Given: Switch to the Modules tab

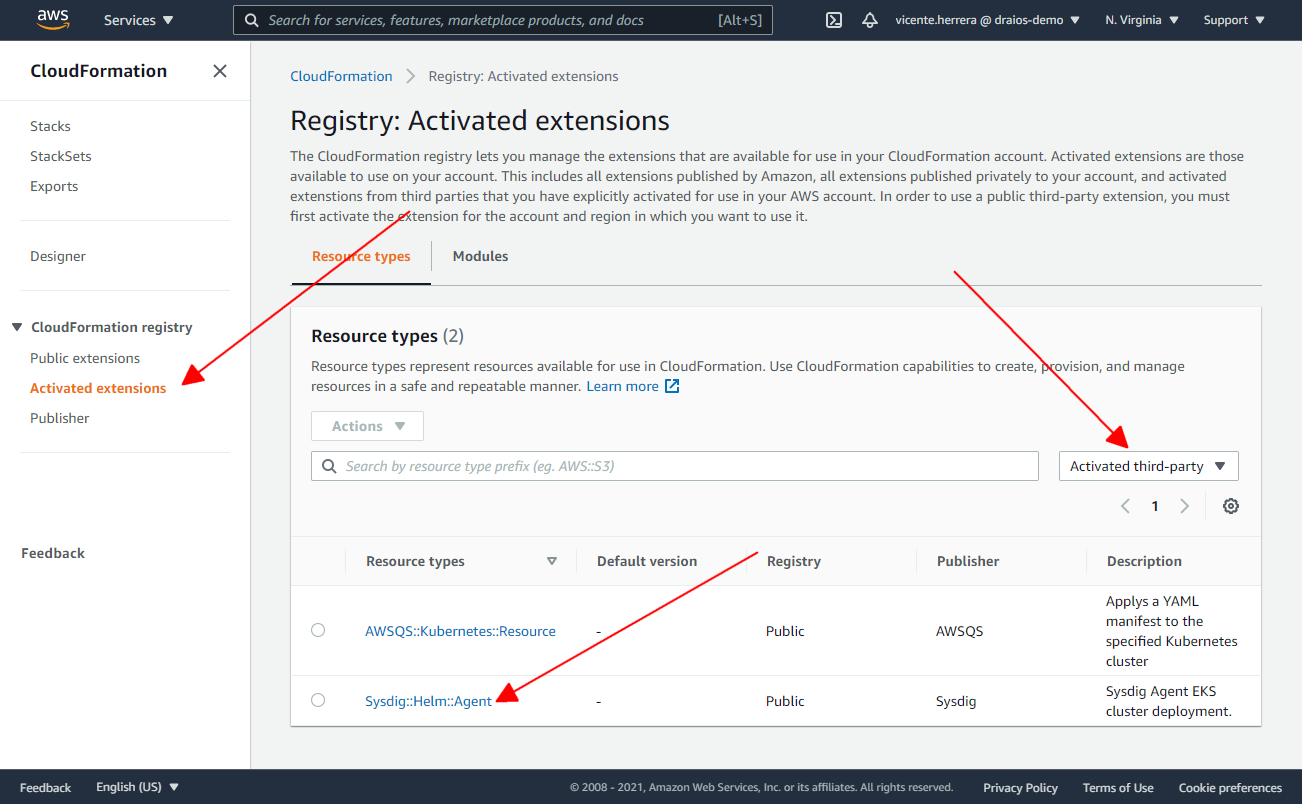Looking at the screenshot, I should pos(480,256).
